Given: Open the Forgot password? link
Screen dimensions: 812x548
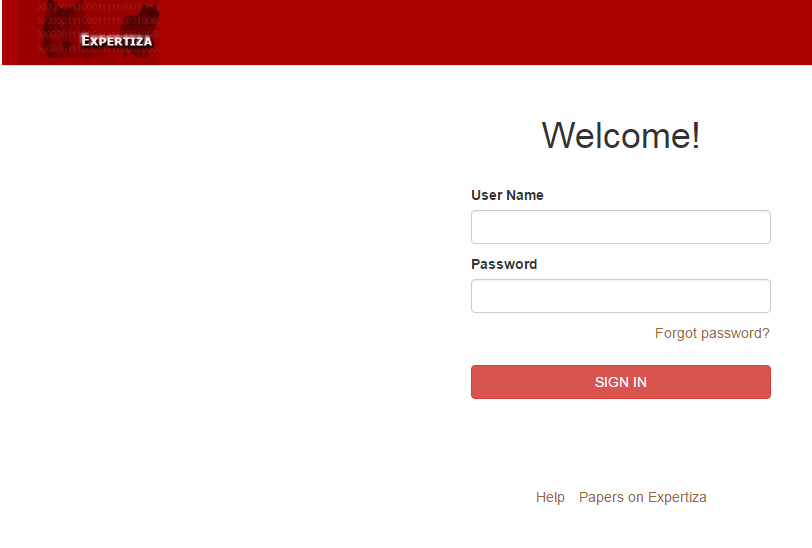Looking at the screenshot, I should point(712,333).
